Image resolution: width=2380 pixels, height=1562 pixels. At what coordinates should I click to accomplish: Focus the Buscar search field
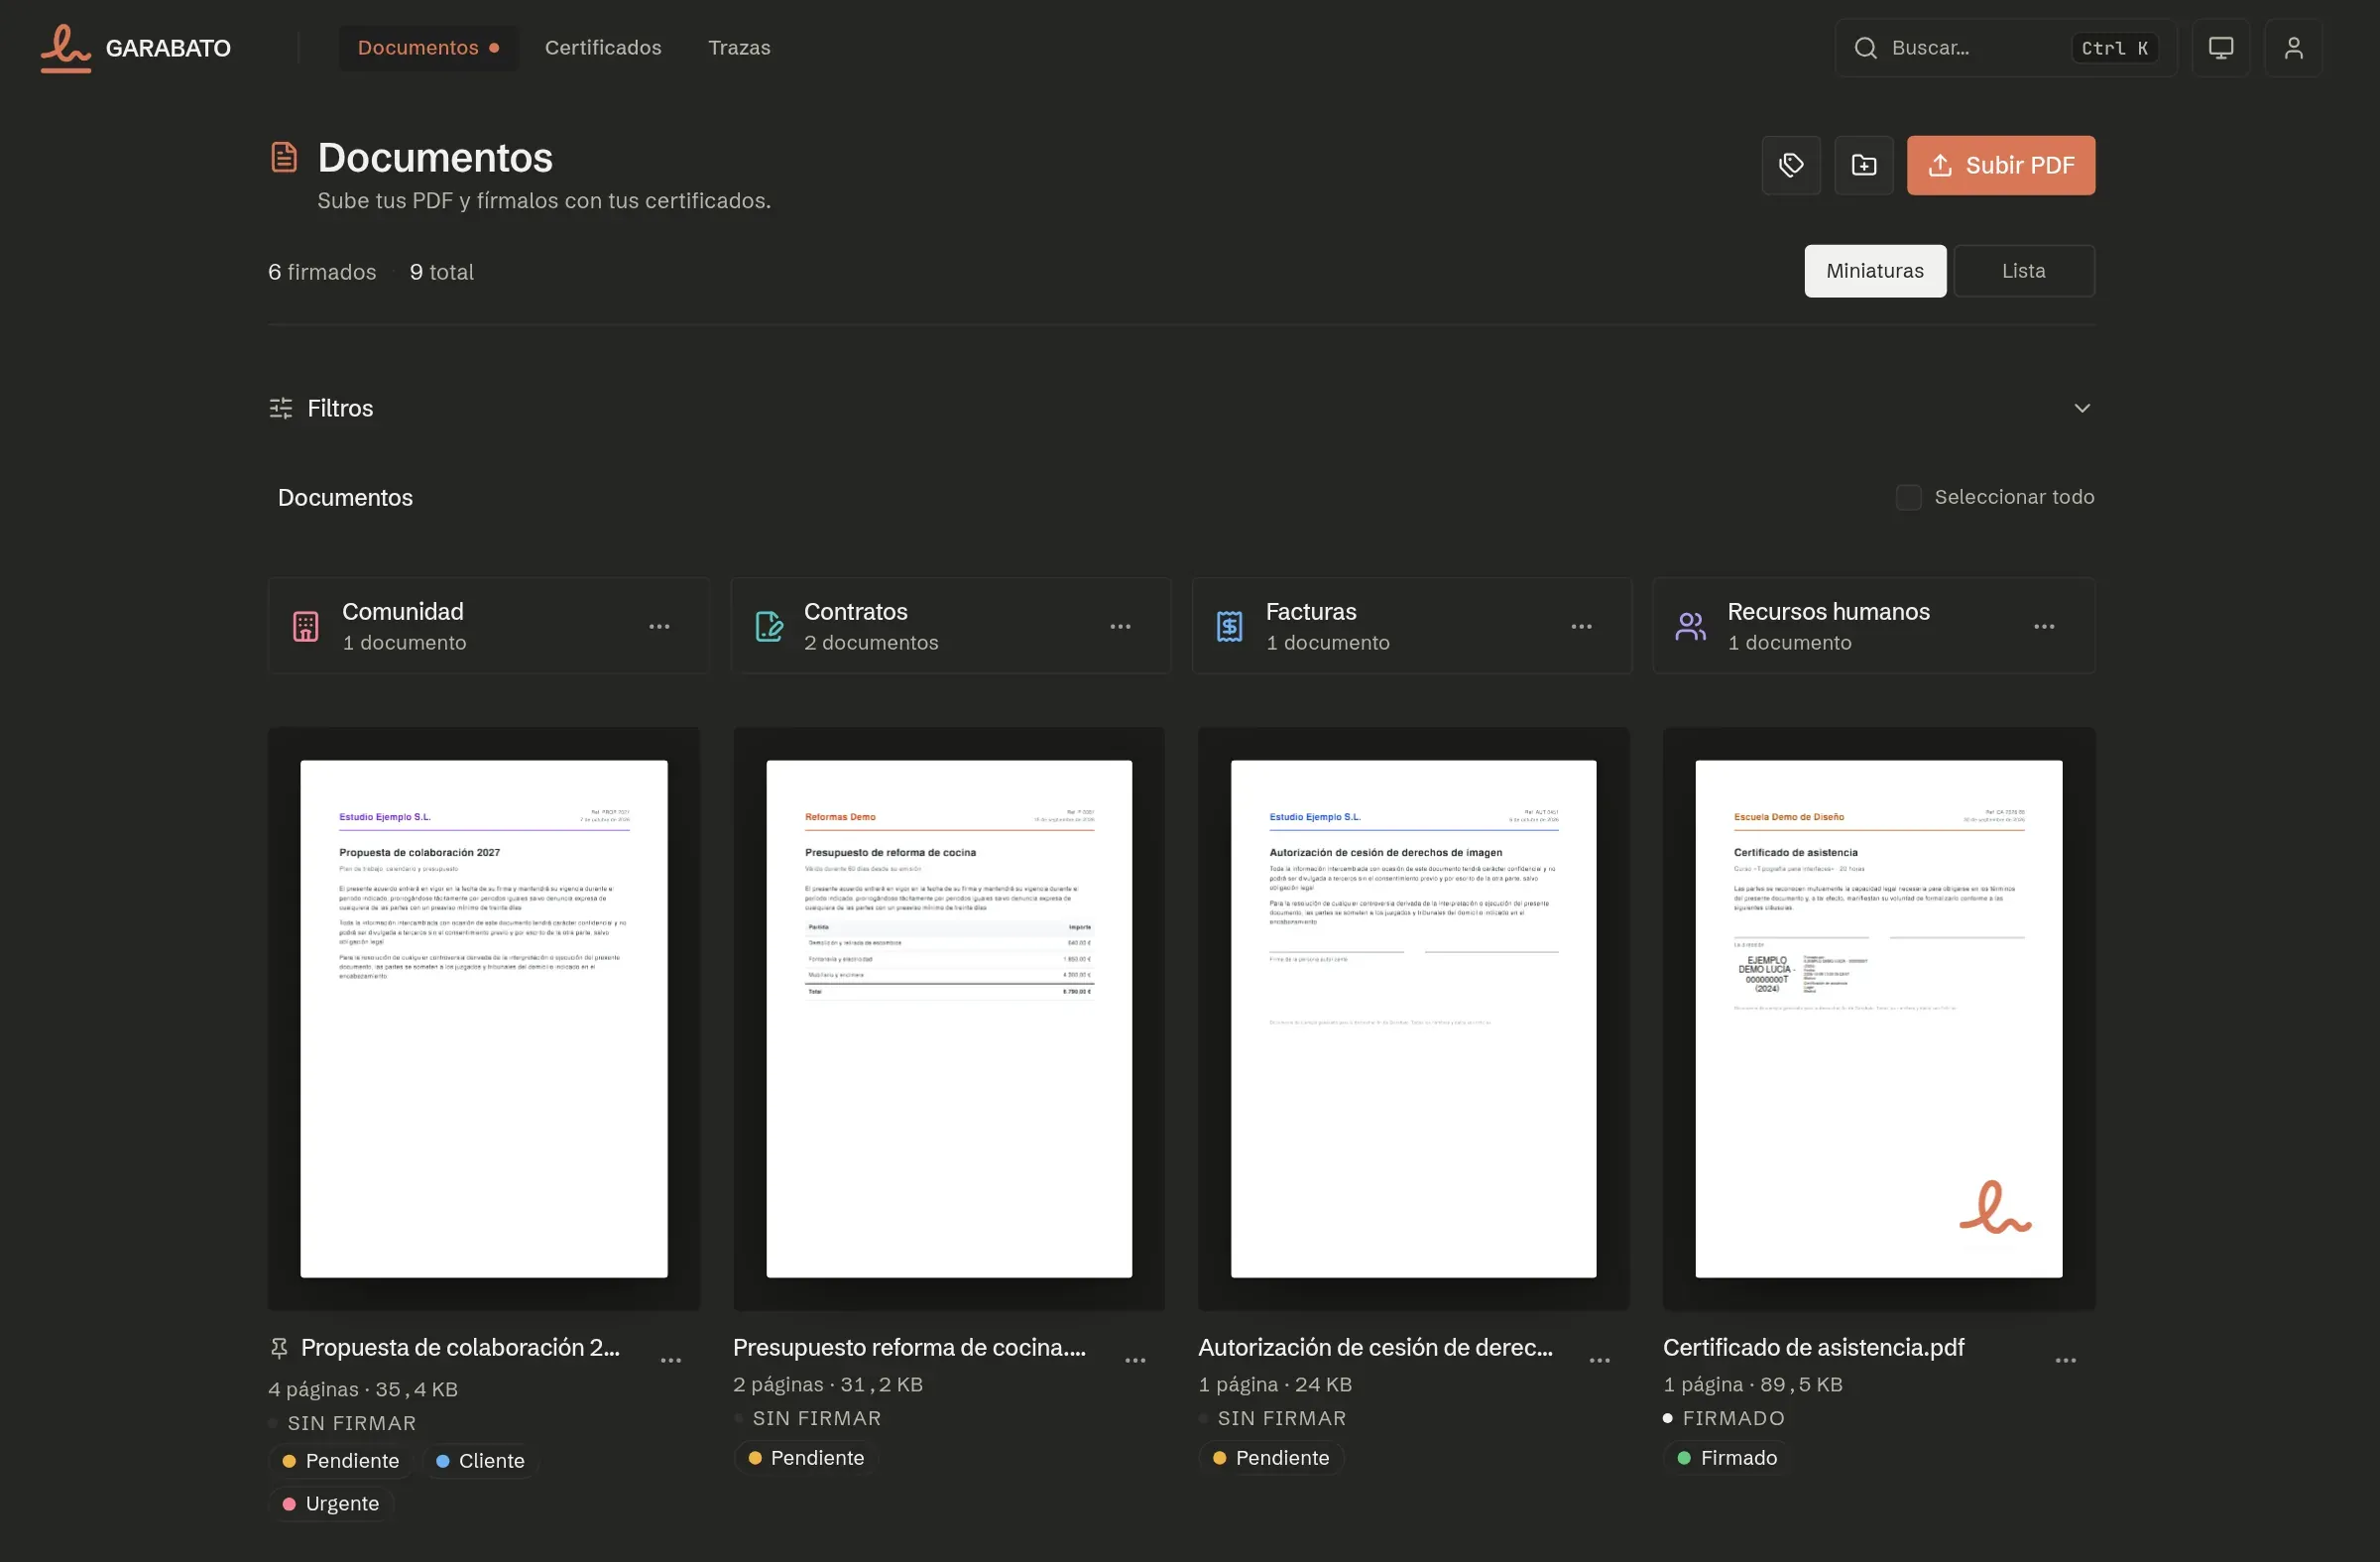(2005, 48)
